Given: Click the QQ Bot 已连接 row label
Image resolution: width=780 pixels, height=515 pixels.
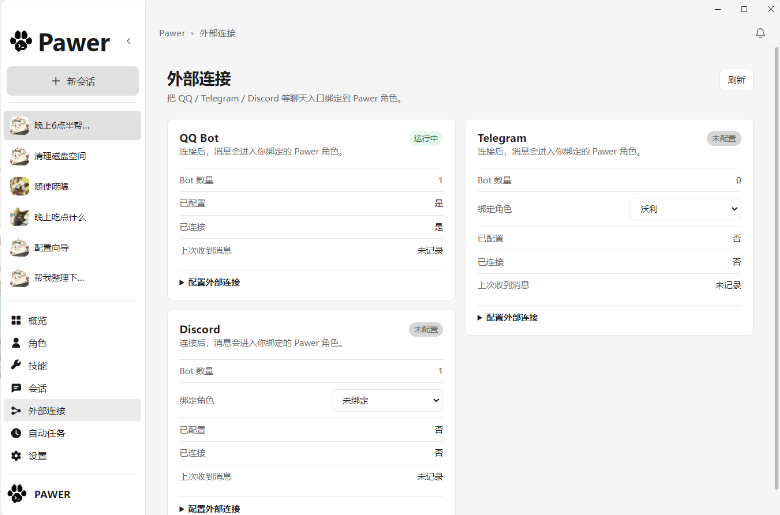Looking at the screenshot, I should click(x=193, y=227).
